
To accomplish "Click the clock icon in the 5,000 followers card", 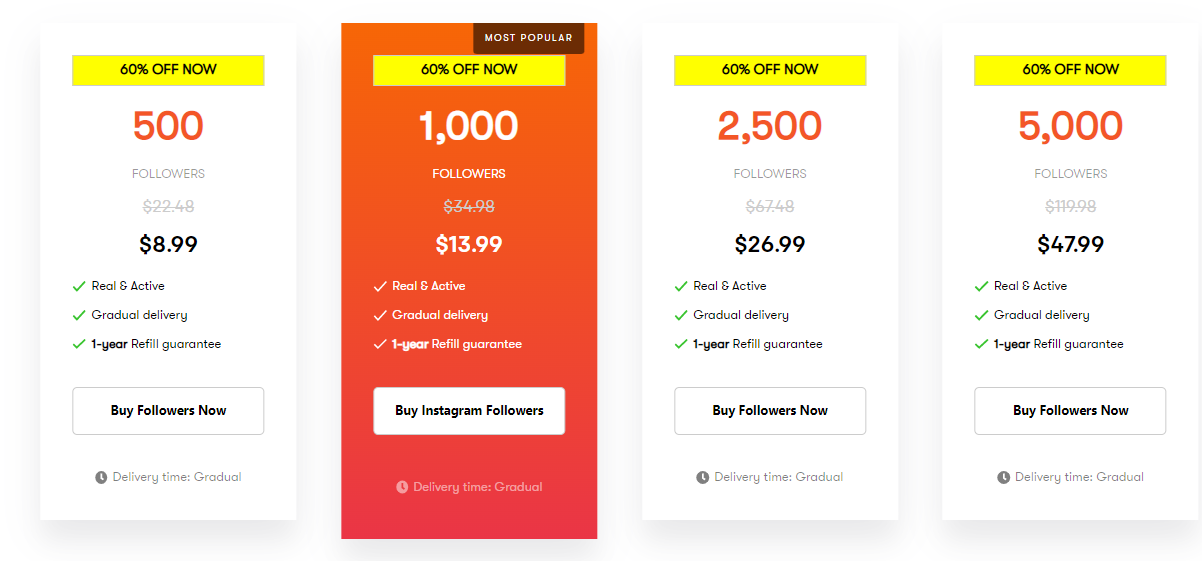I will point(1003,477).
